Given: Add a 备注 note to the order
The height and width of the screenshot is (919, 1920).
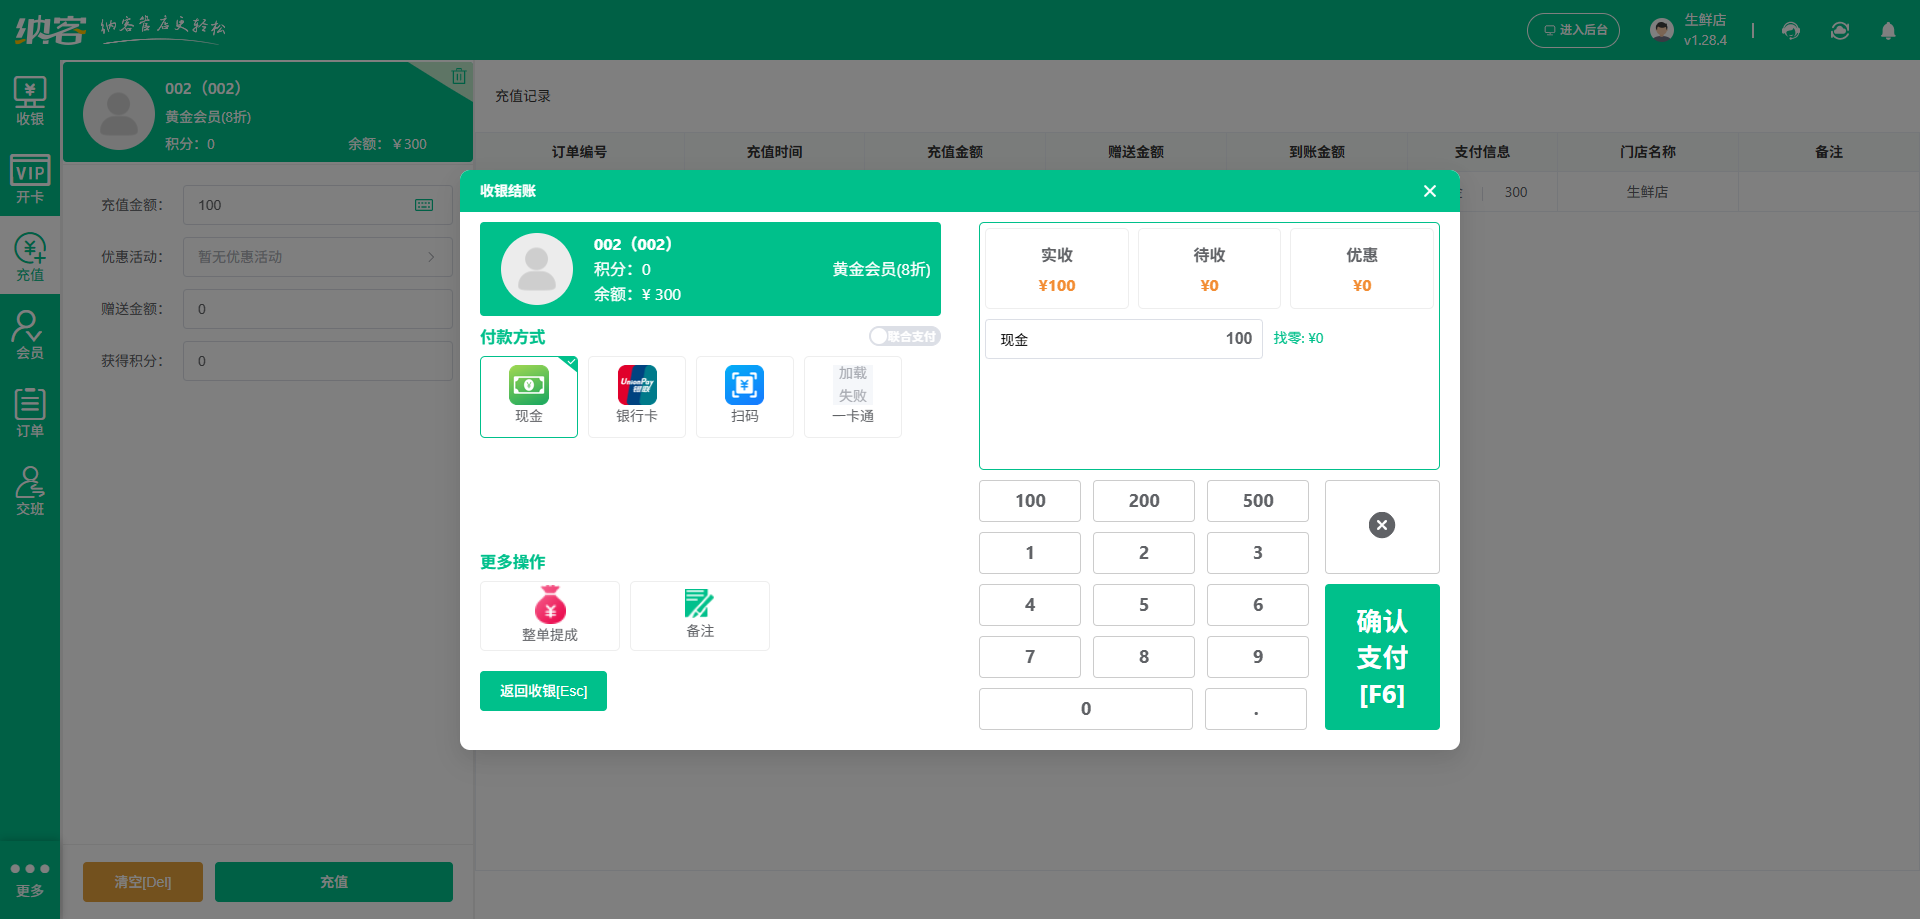Looking at the screenshot, I should click(x=699, y=615).
